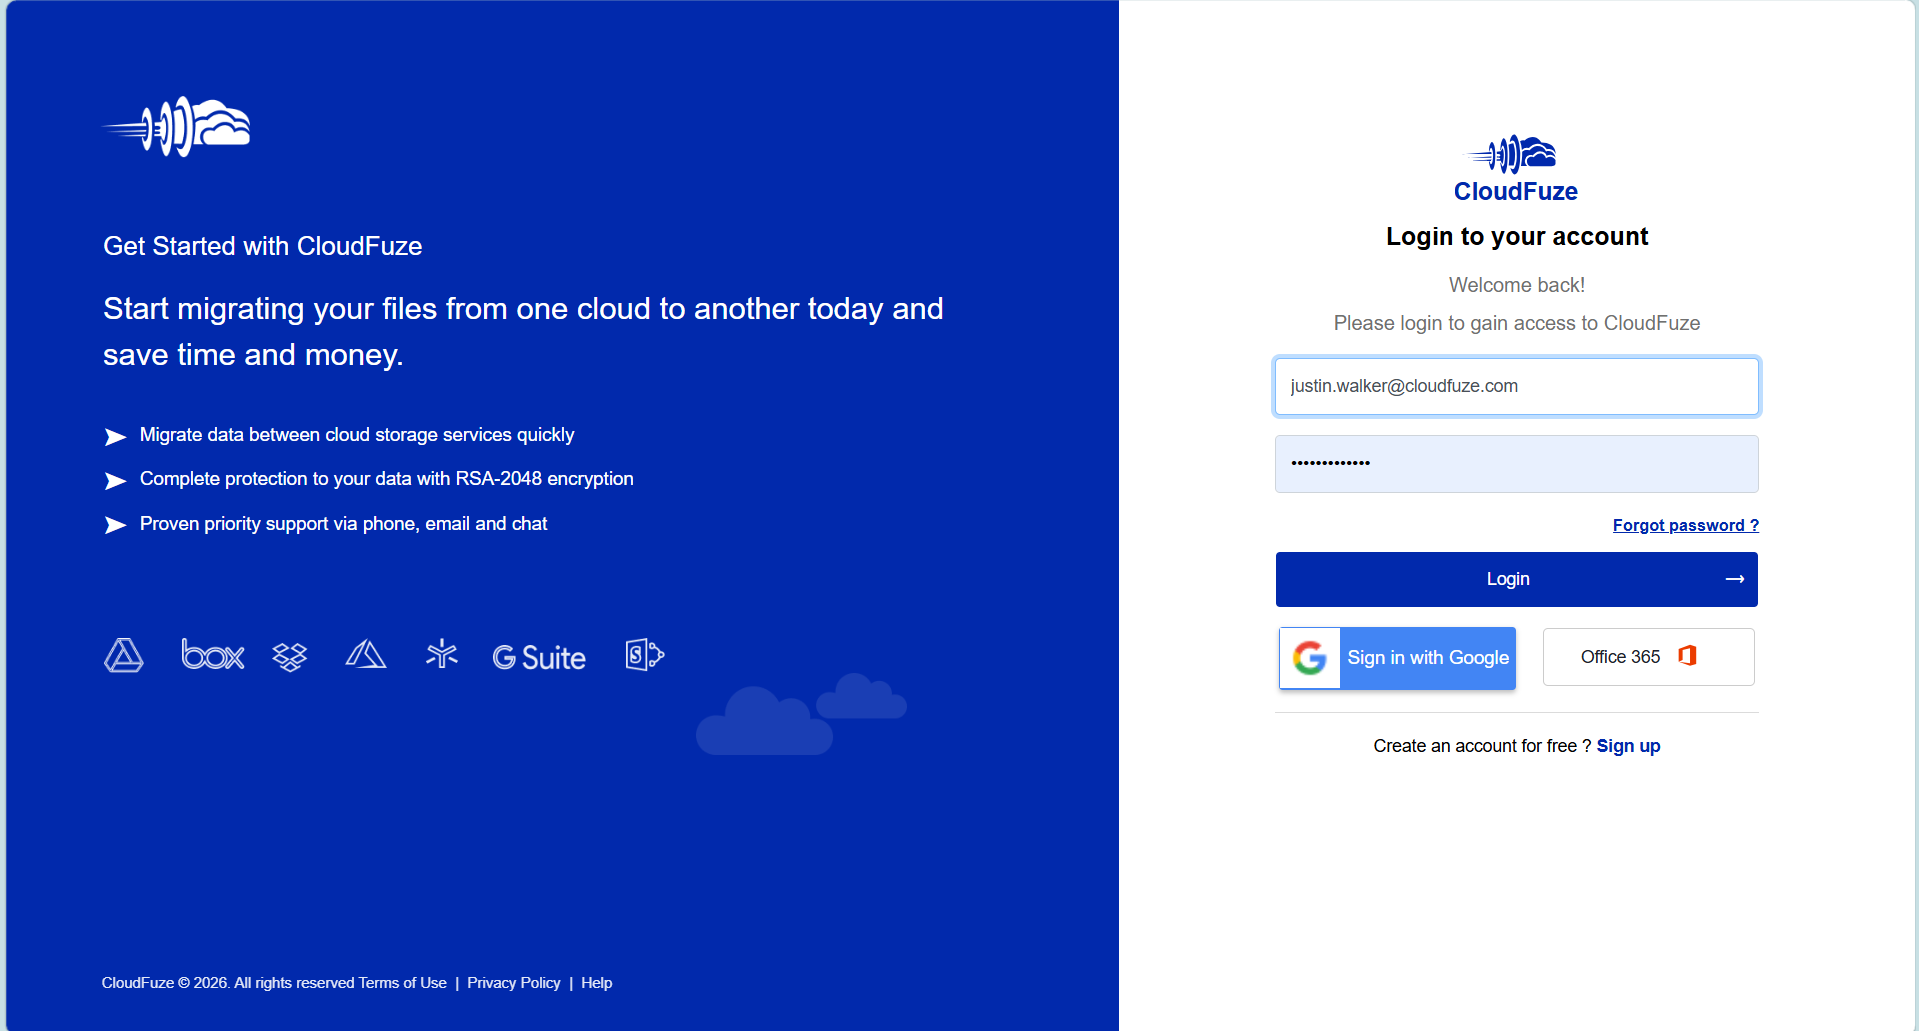The image size is (1919, 1031).
Task: Click 'Login to your account' heading
Action: point(1517,237)
